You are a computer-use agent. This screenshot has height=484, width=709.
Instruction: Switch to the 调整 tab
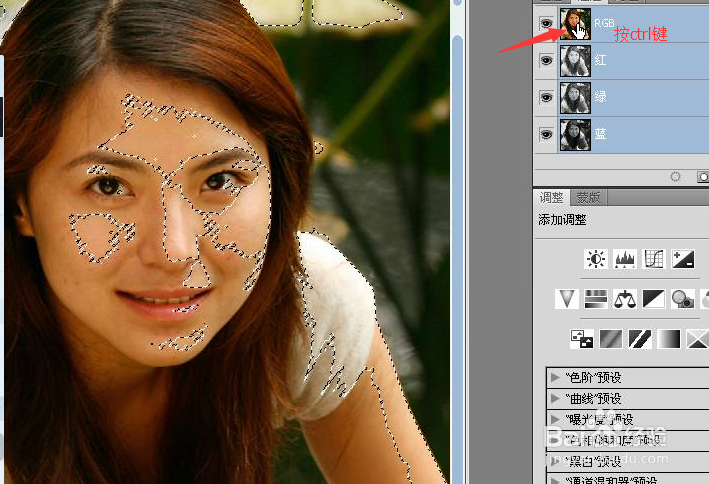[x=551, y=197]
